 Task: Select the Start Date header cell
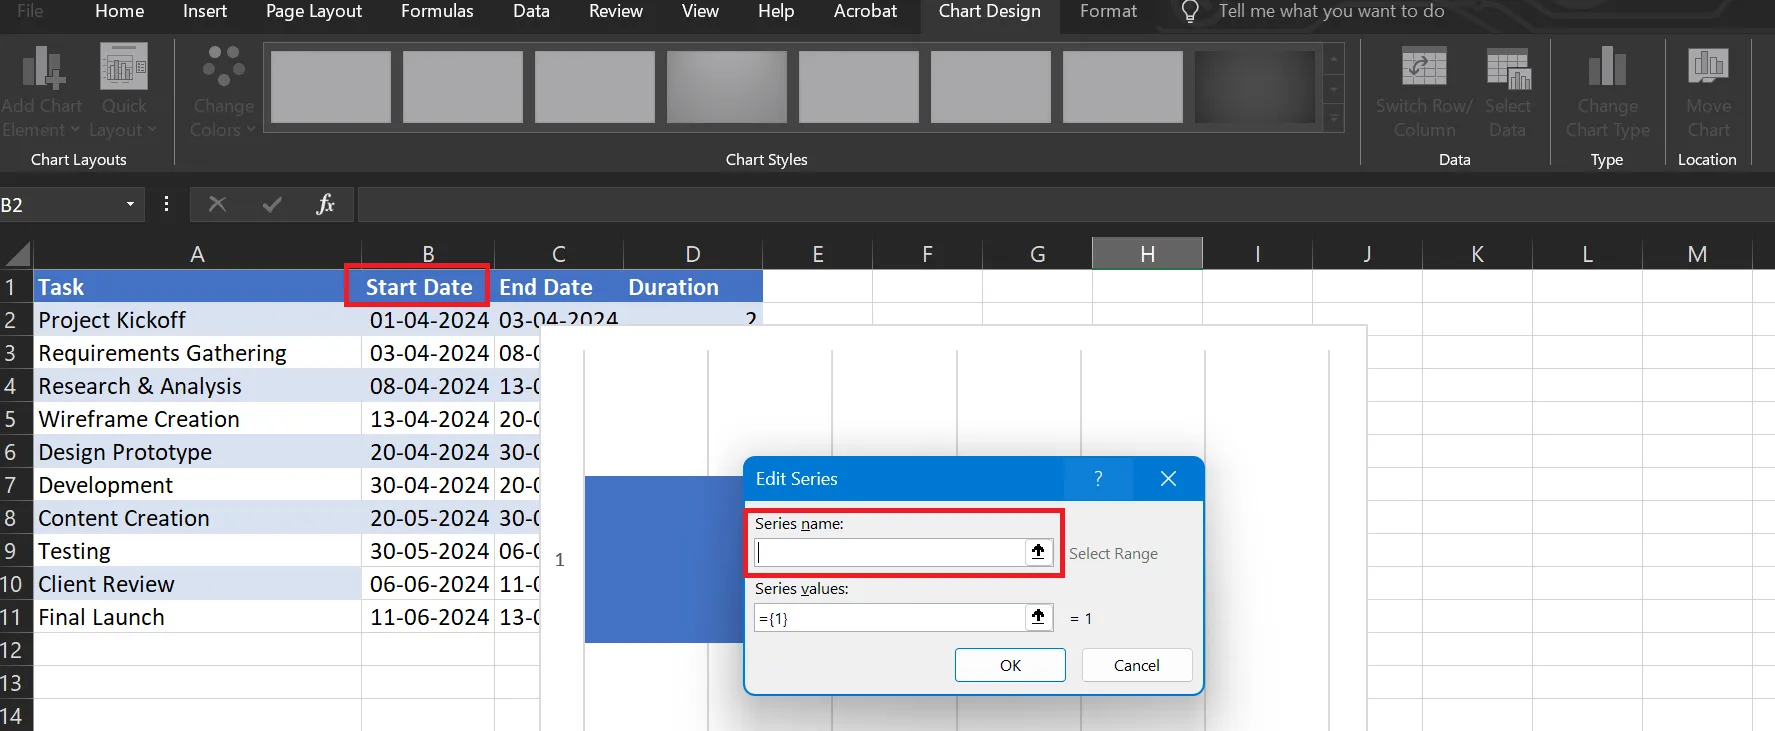(x=418, y=287)
